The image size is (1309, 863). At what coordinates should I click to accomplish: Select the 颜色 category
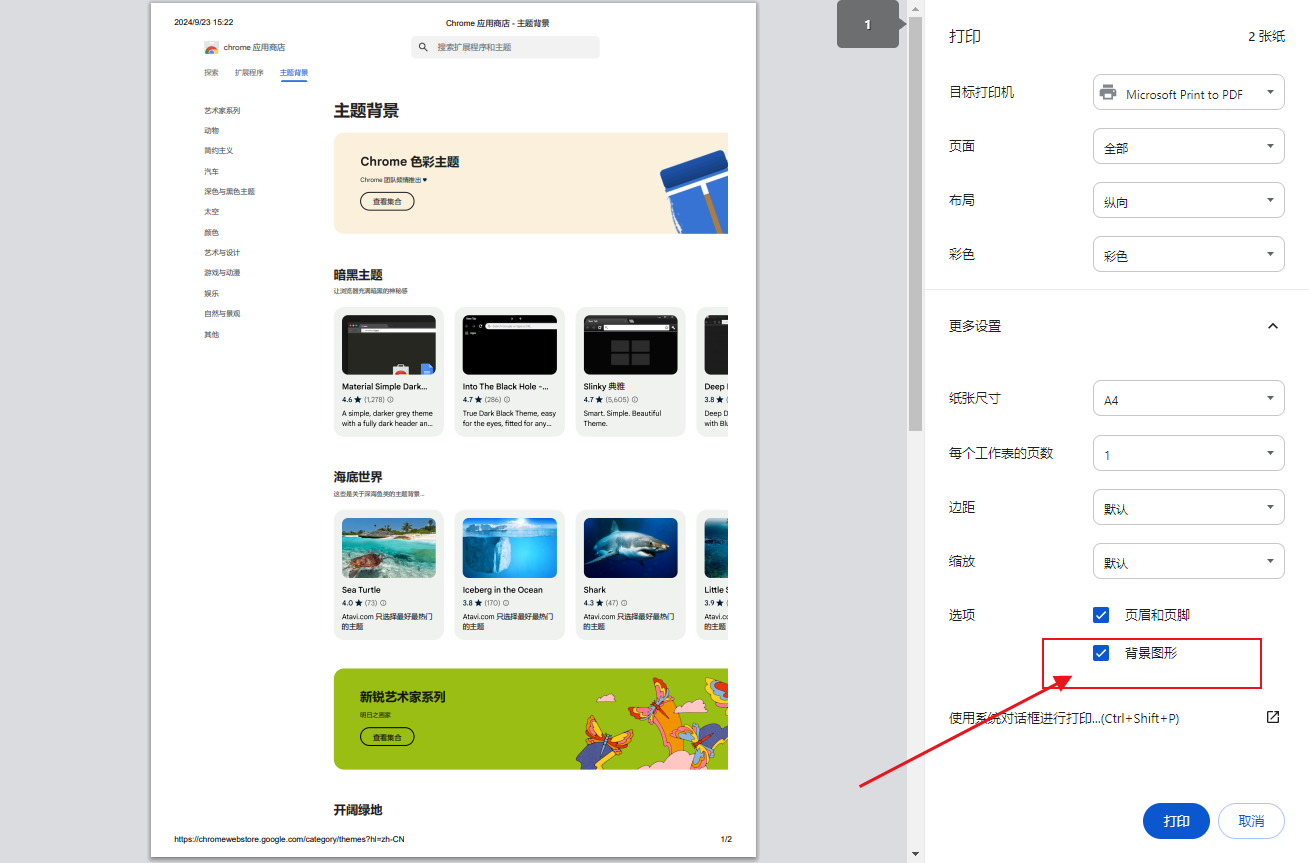click(x=211, y=232)
